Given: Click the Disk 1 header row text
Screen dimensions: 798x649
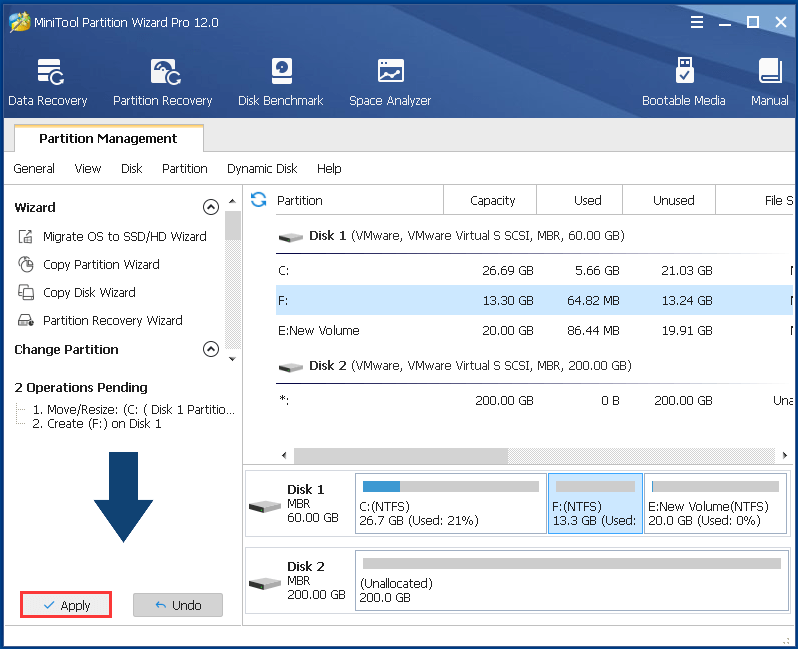Looking at the screenshot, I should [467, 236].
